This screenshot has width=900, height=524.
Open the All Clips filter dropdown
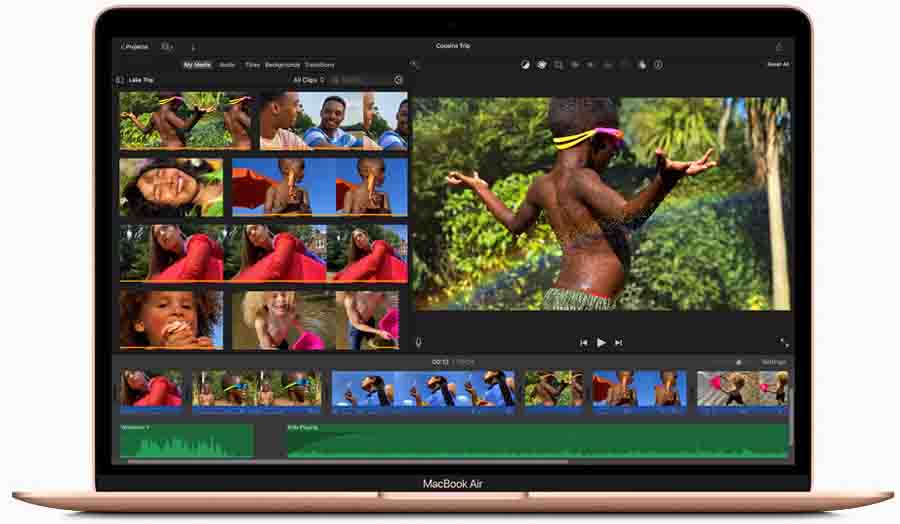(308, 80)
